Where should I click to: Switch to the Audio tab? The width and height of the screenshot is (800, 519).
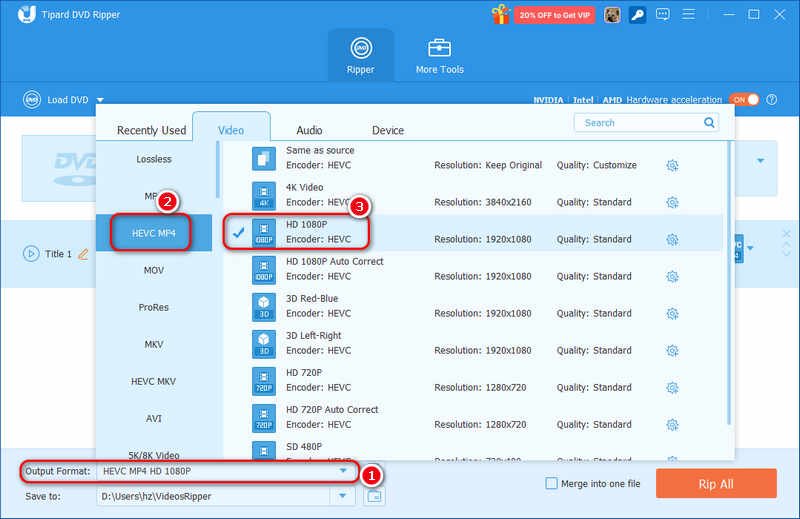[309, 130]
